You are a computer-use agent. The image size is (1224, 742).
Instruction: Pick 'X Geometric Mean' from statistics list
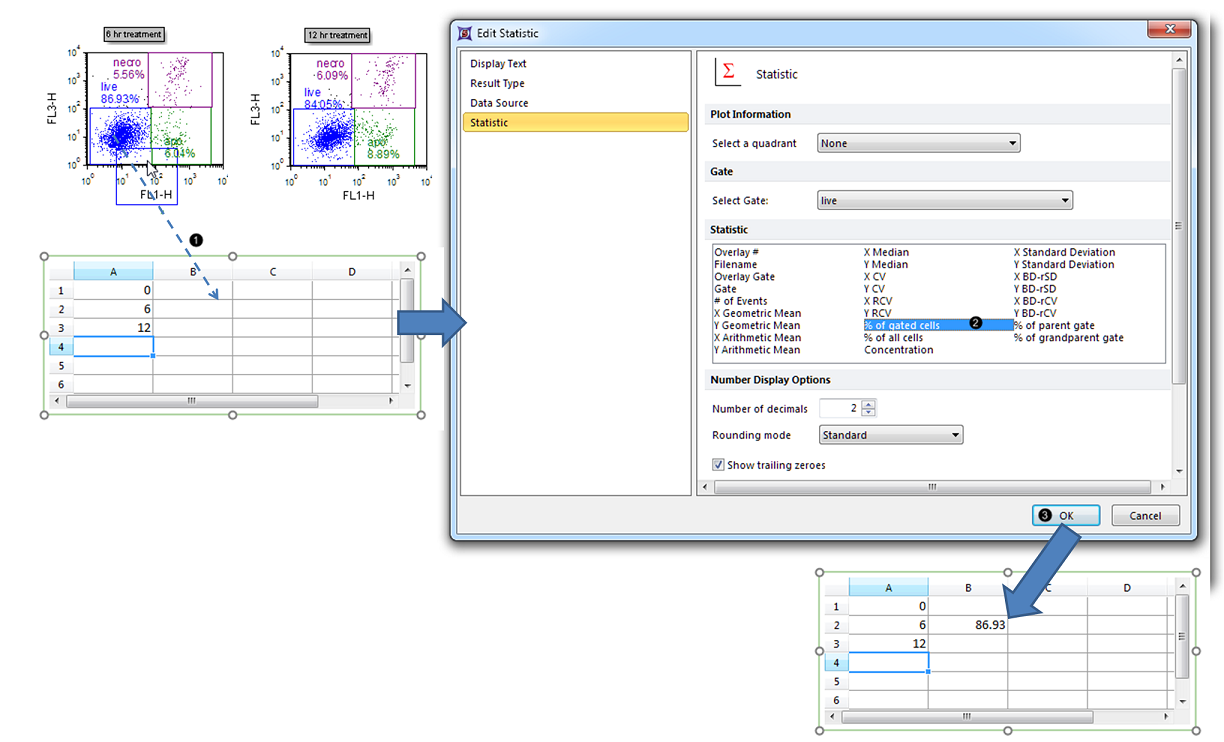point(756,314)
